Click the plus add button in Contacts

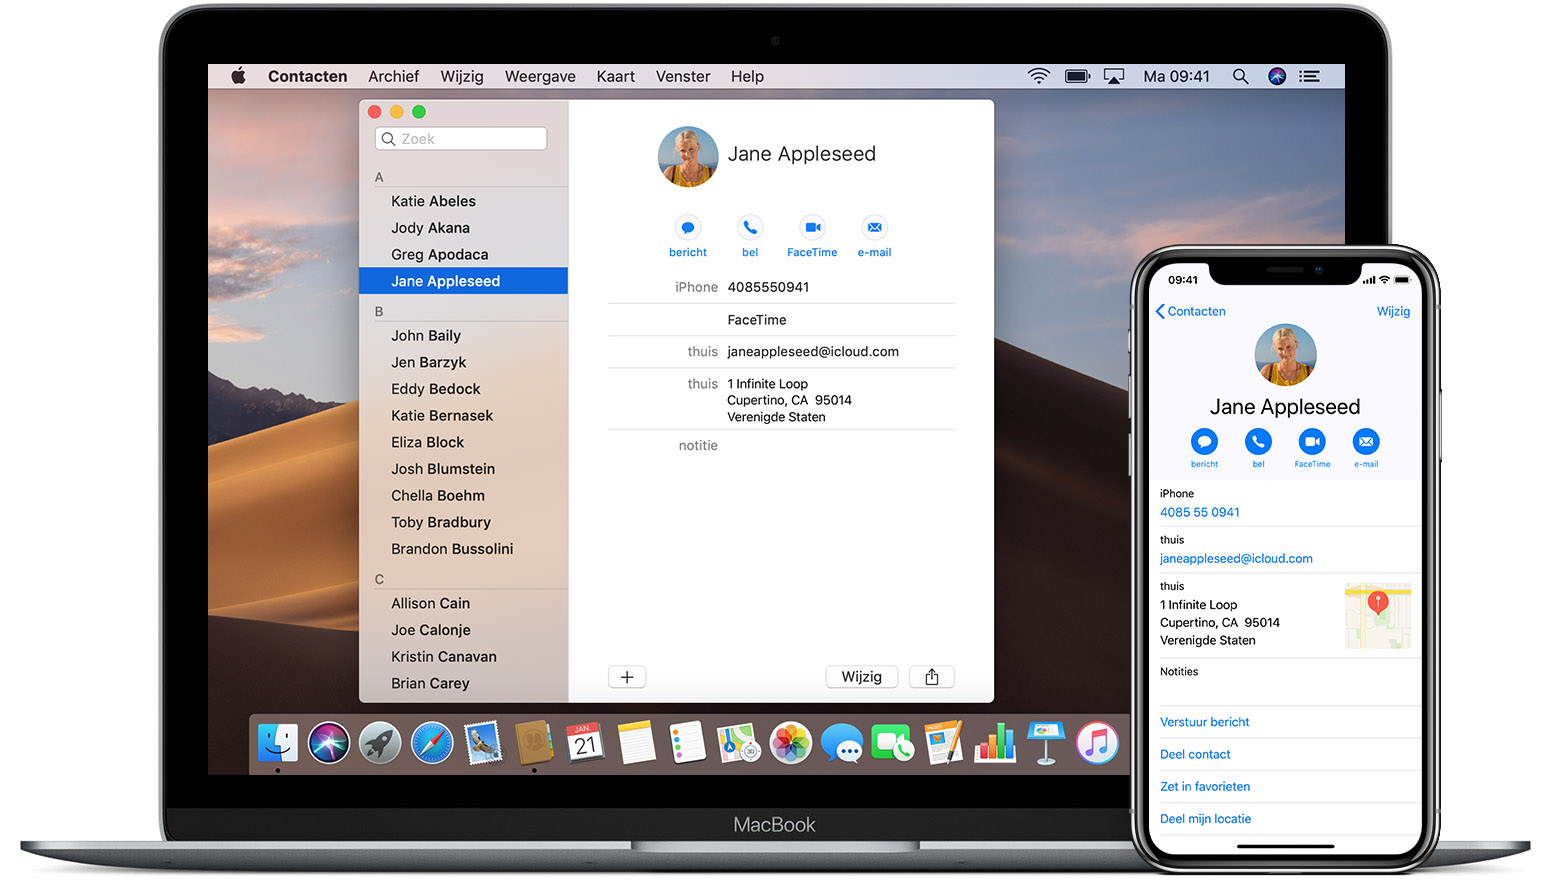627,677
